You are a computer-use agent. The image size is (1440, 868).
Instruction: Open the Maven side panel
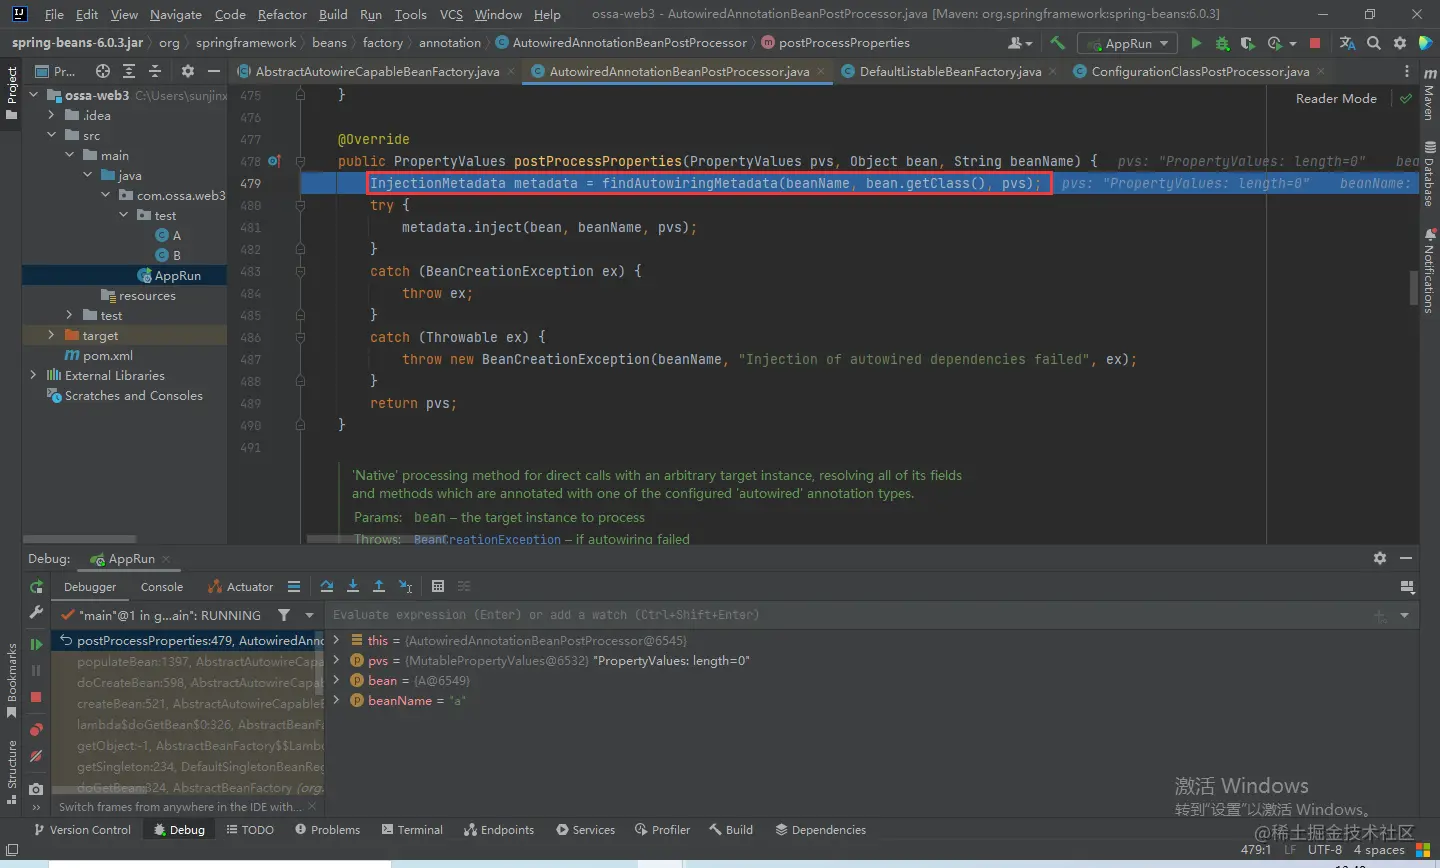1429,95
